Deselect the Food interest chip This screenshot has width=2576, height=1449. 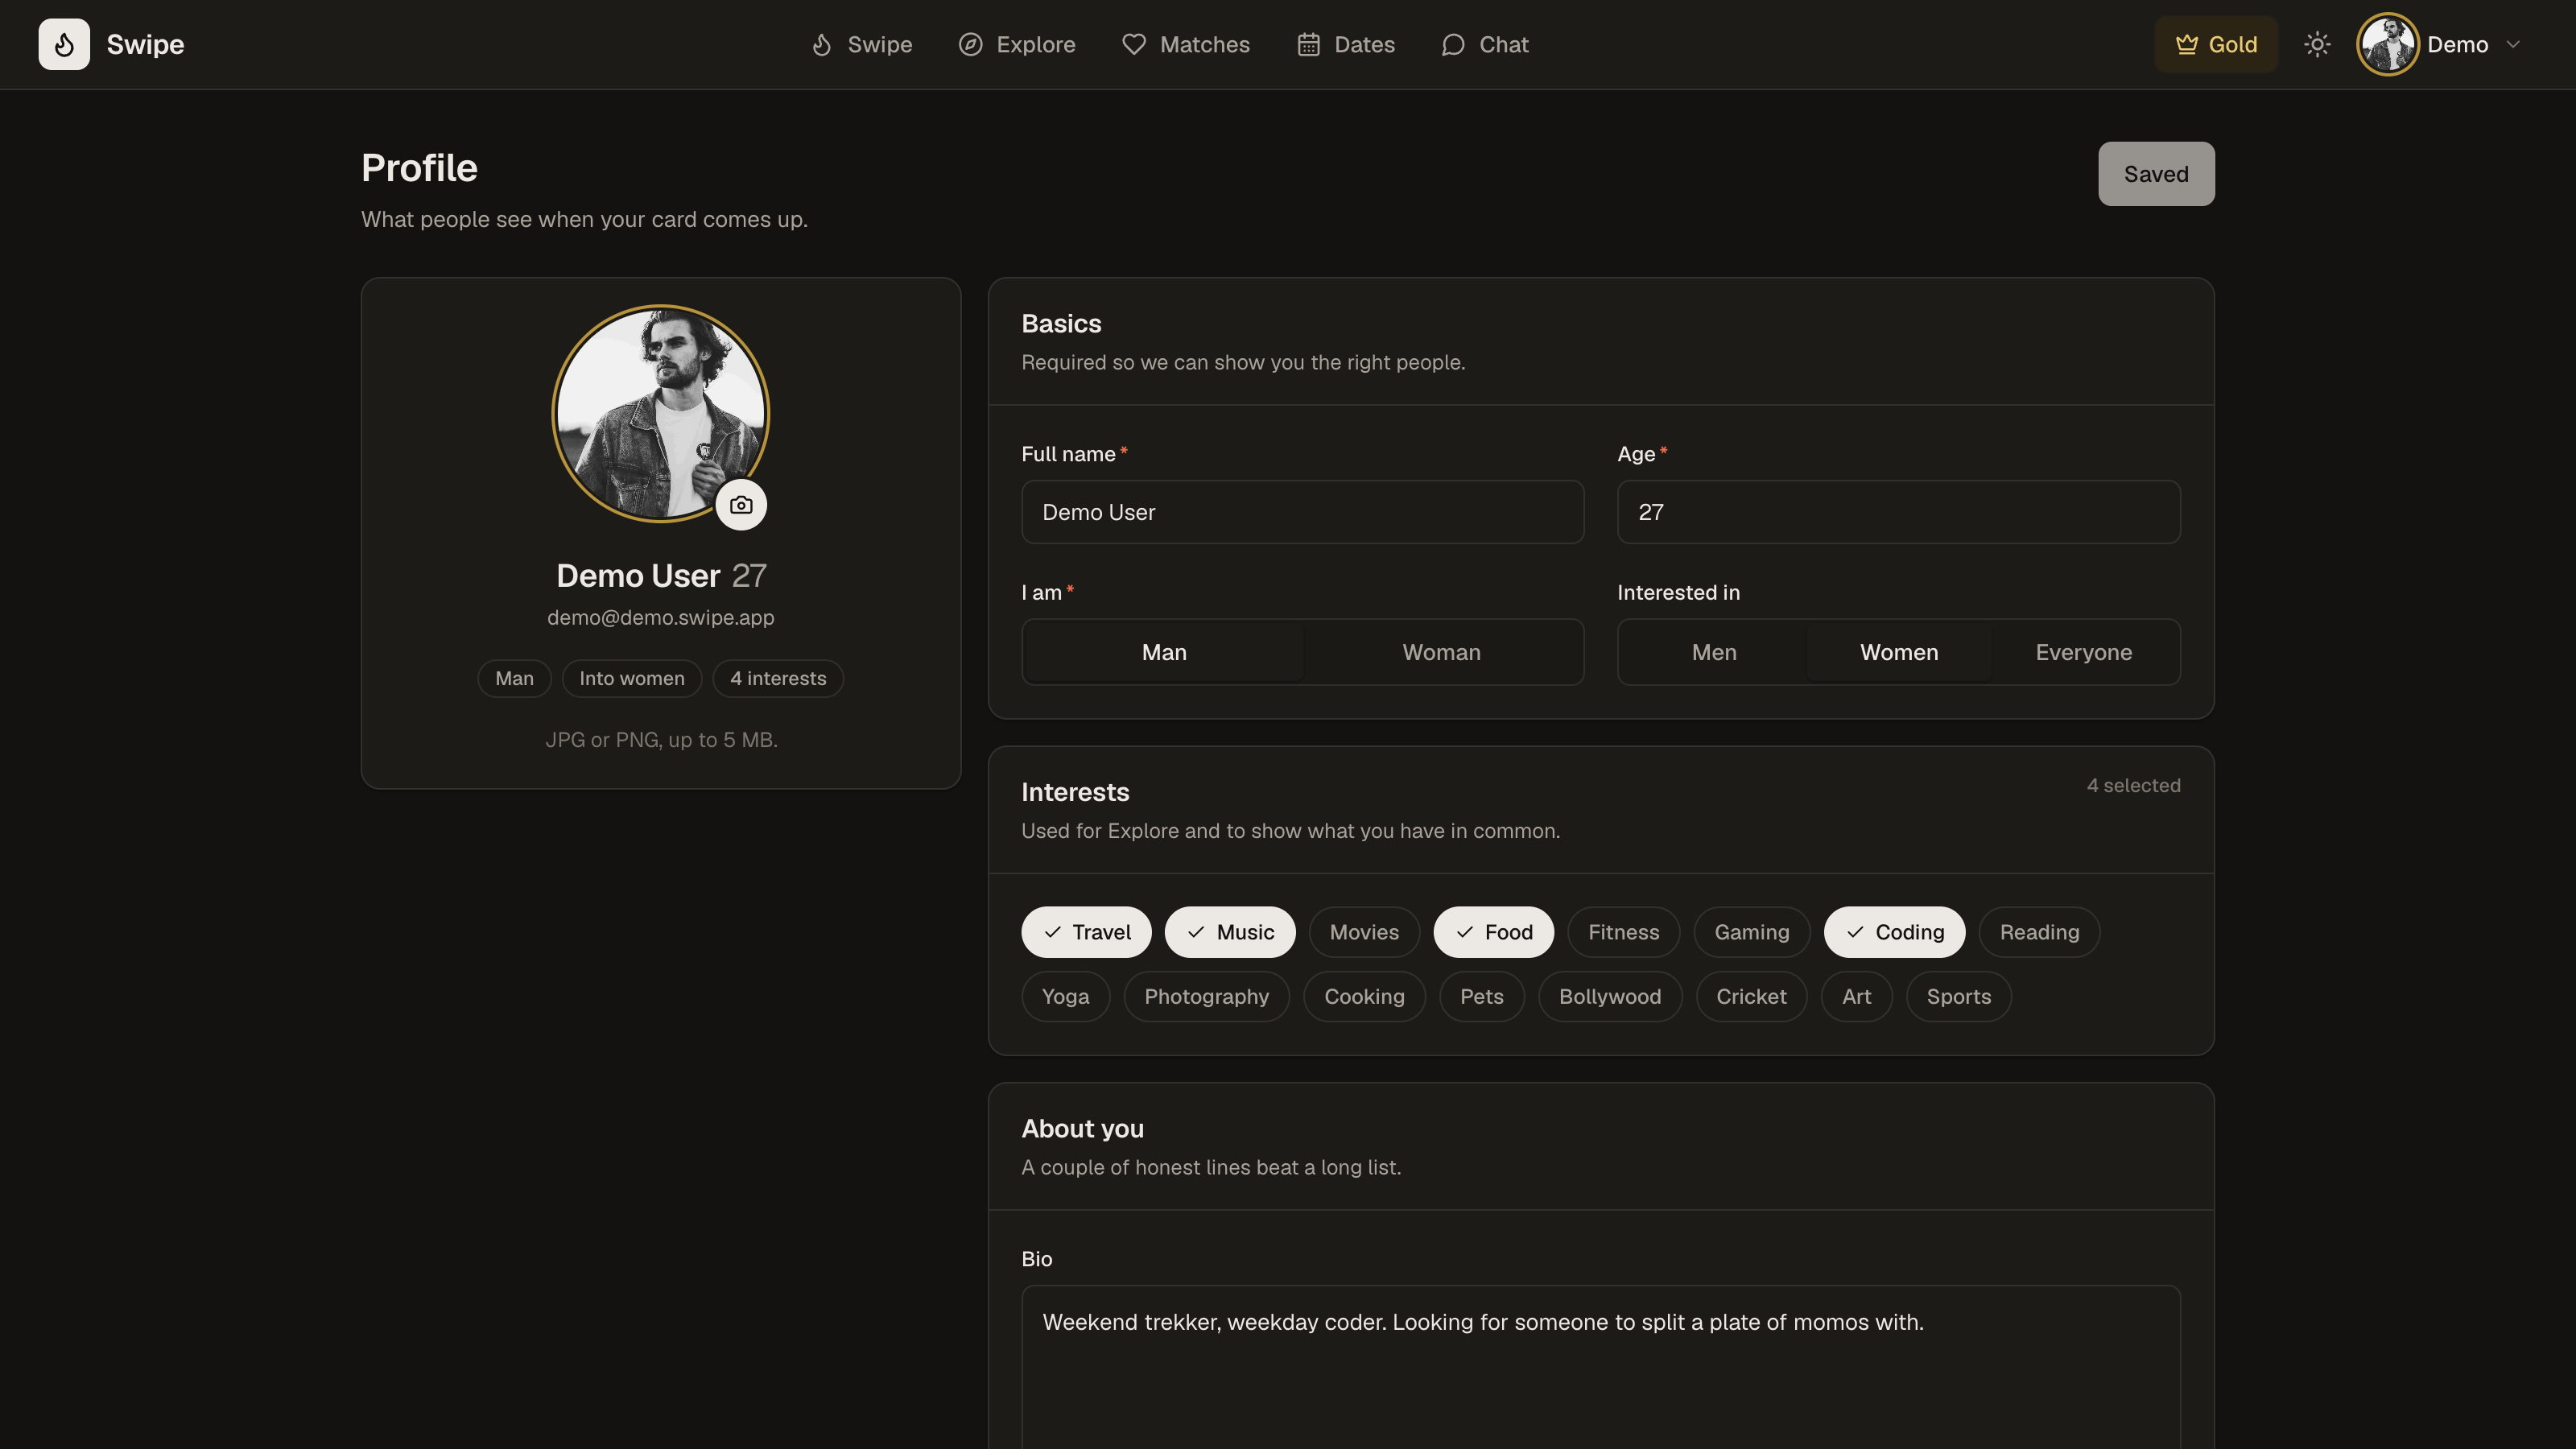(1493, 932)
